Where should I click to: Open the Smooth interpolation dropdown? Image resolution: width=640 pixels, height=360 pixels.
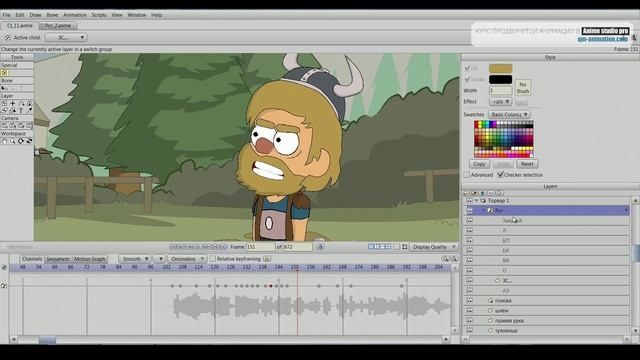(135, 259)
